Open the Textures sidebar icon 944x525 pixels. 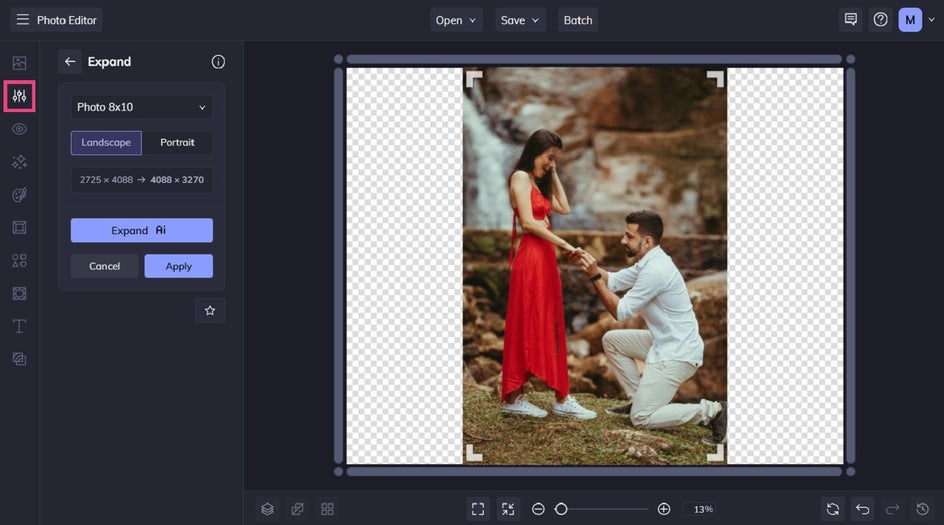coord(19,293)
